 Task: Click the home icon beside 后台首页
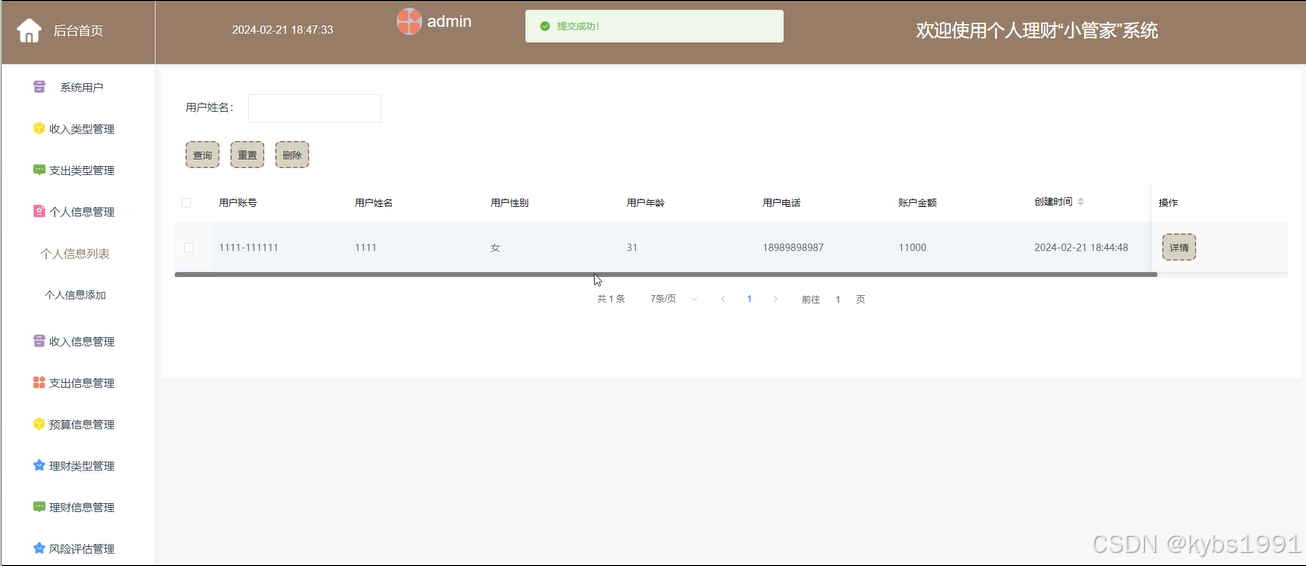pos(29,30)
